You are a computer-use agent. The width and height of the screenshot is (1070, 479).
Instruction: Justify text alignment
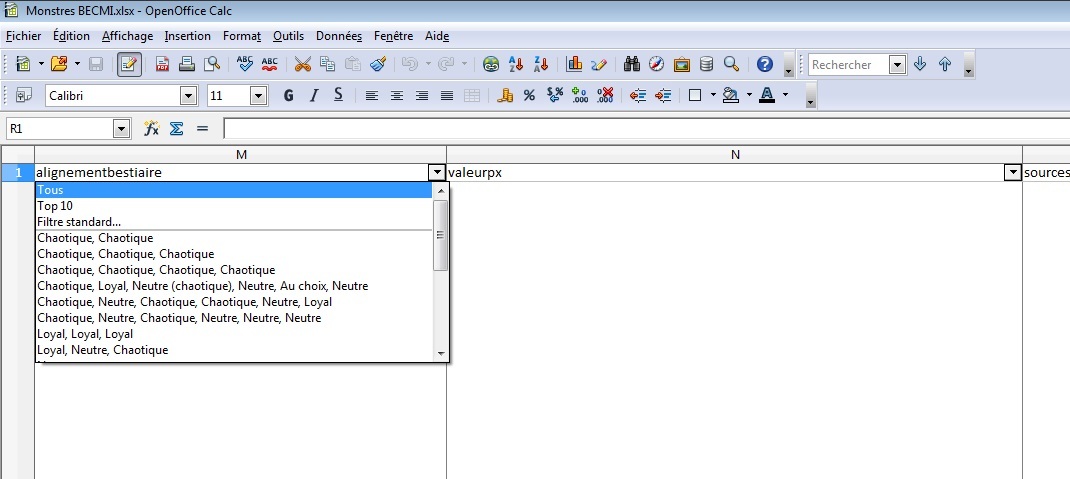[x=447, y=96]
